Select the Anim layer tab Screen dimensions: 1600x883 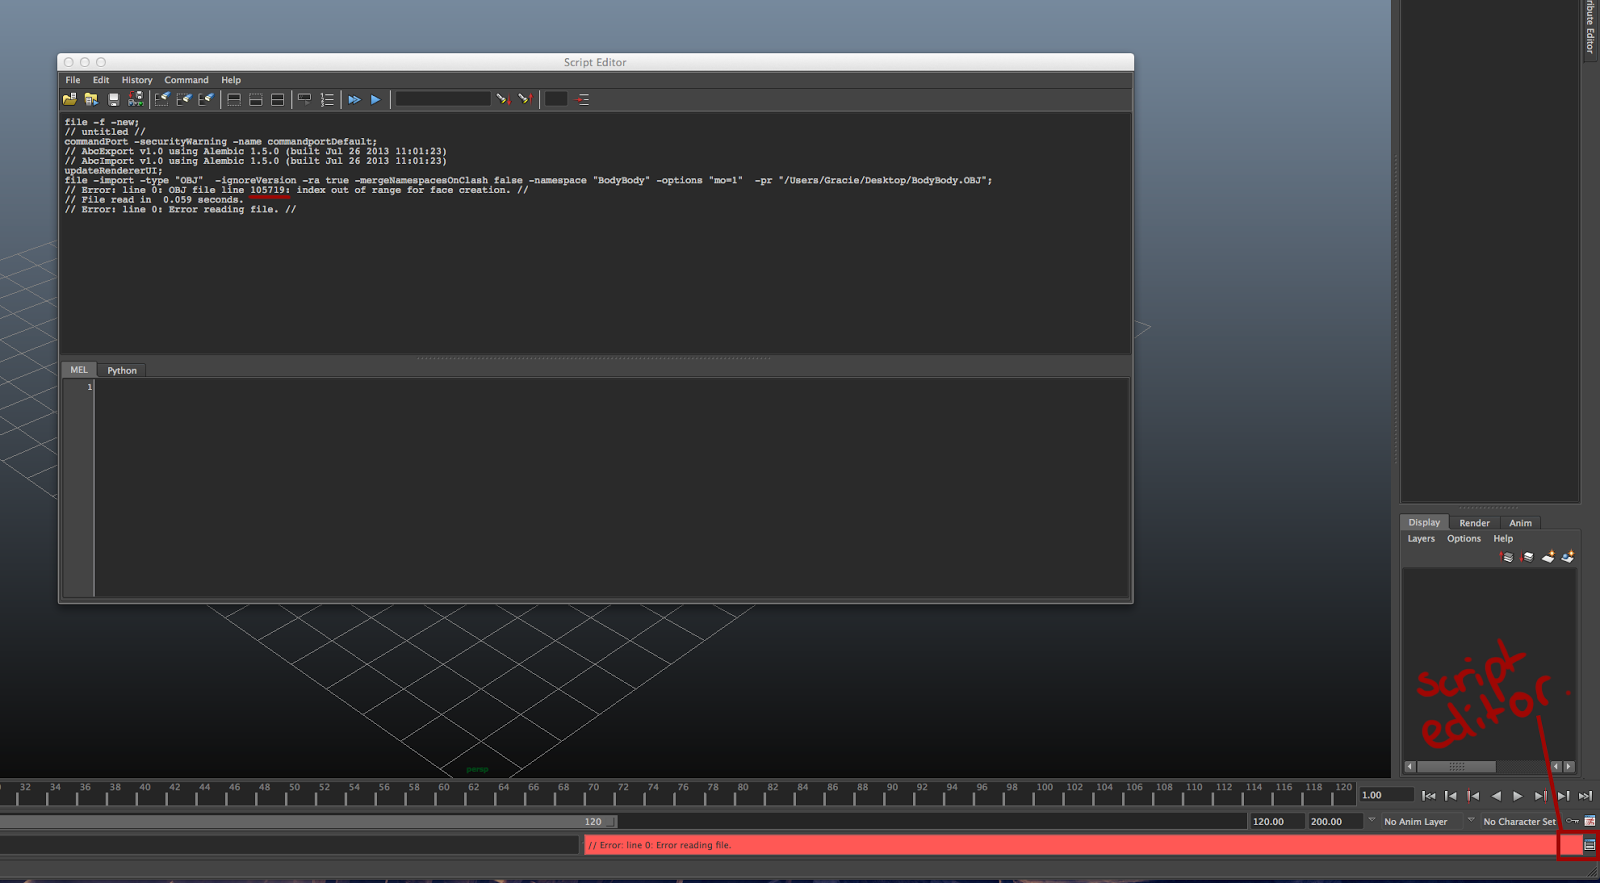click(x=1520, y=523)
